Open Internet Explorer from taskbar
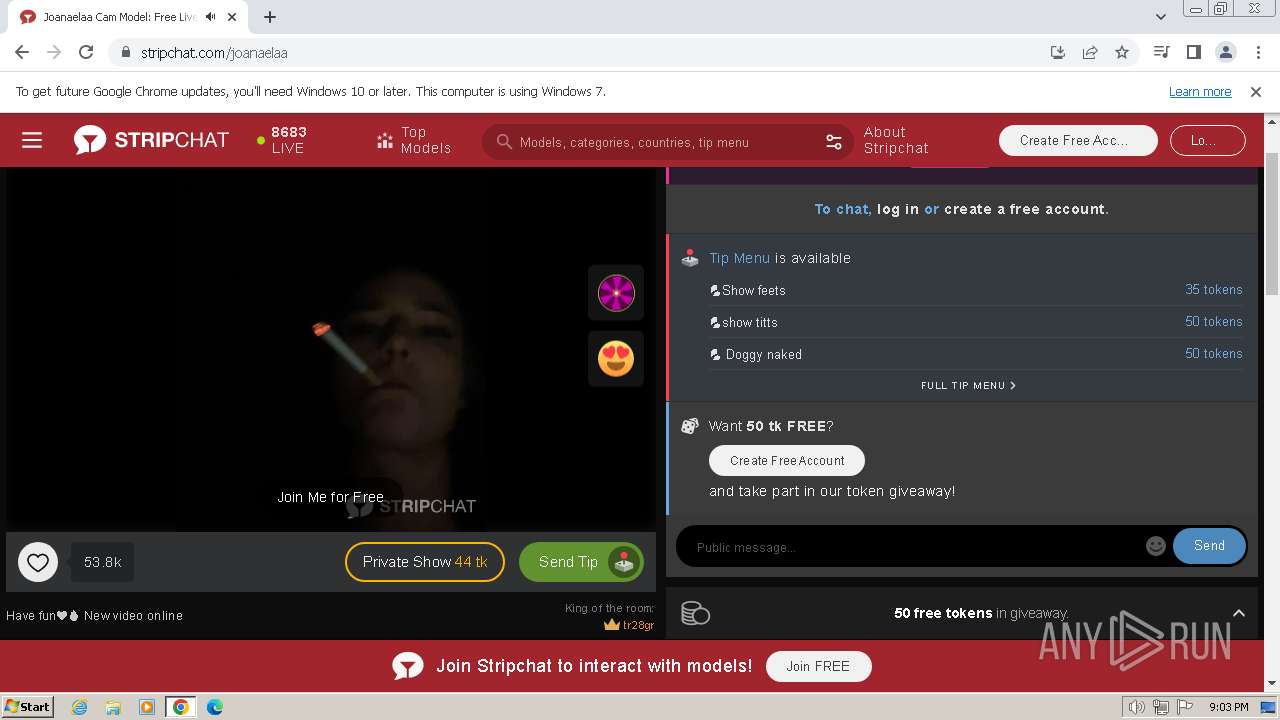 coord(80,707)
